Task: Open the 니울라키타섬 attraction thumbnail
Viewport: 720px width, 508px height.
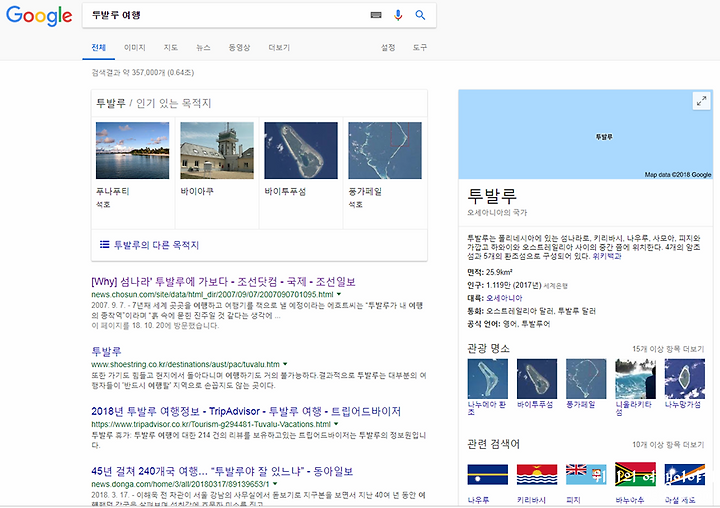Action: click(x=636, y=379)
